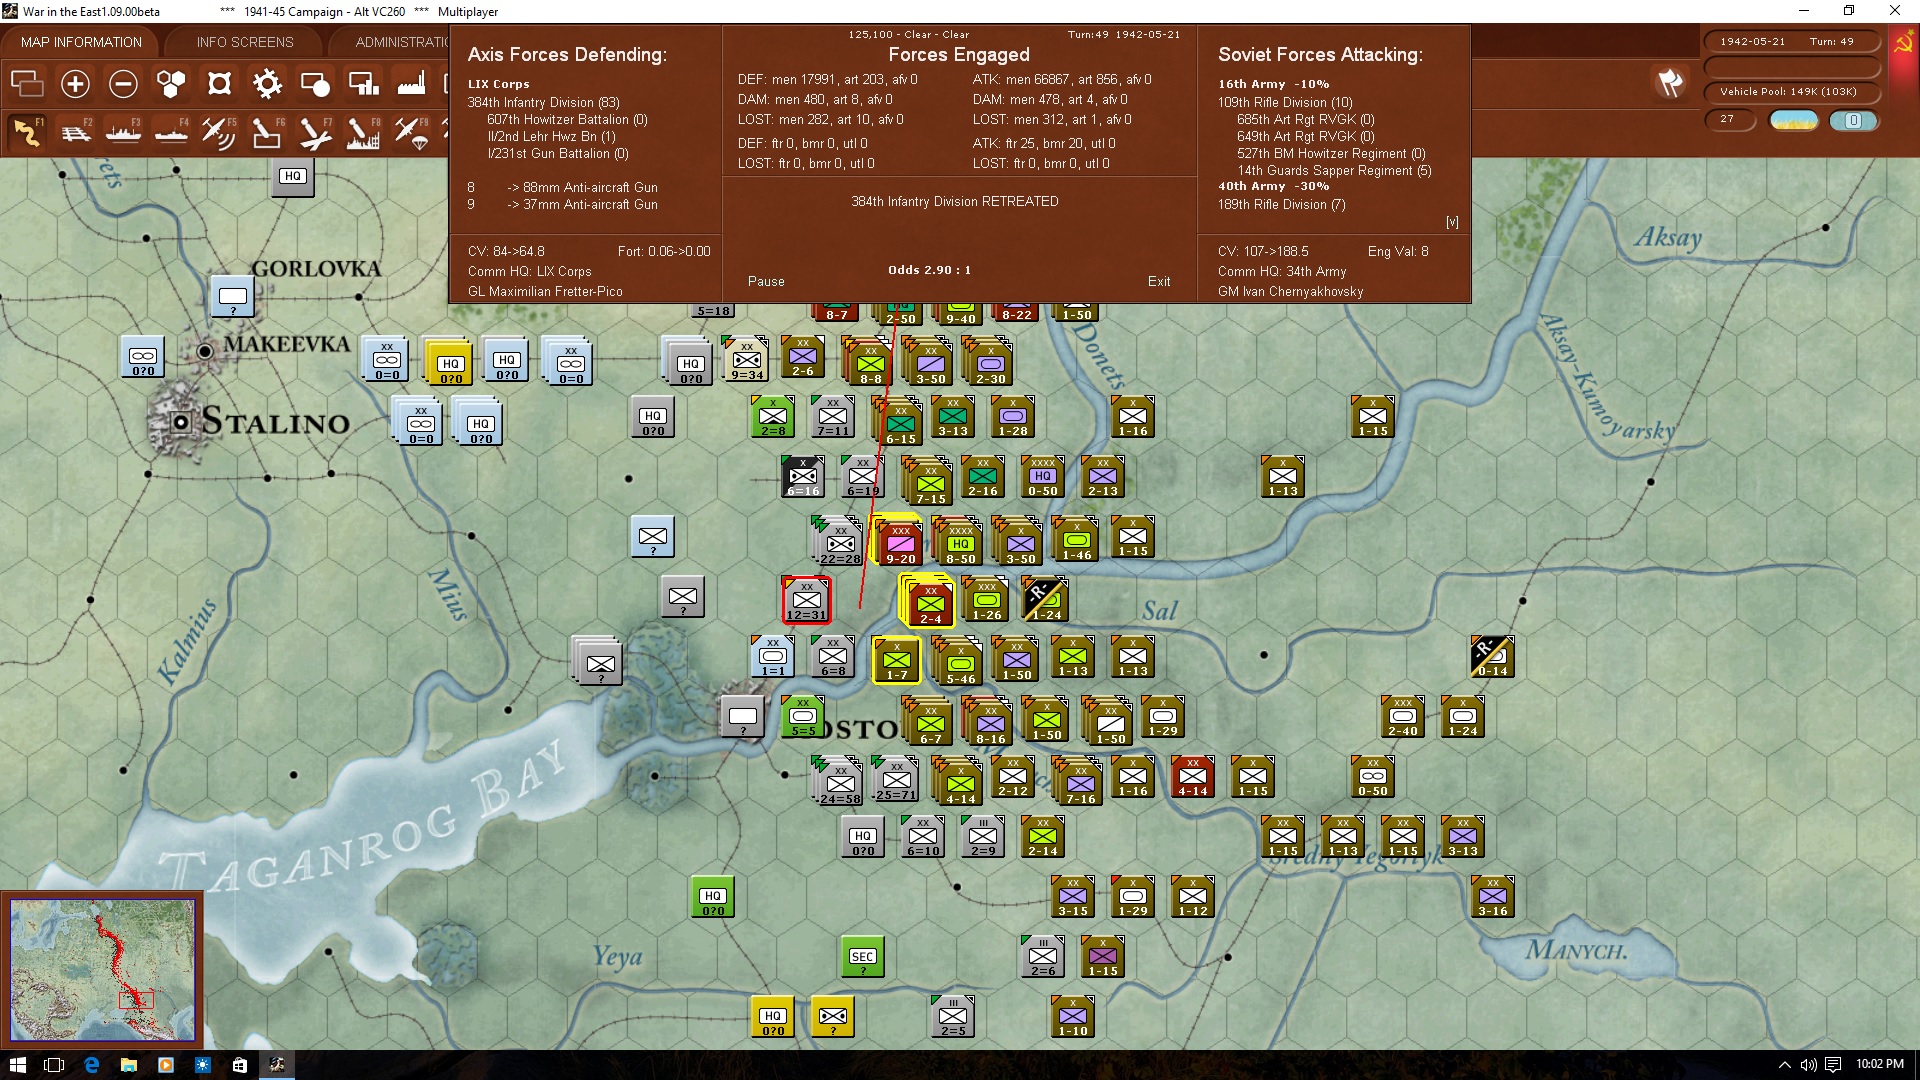
Task: Select F5 air recon mode icon
Action: coord(218,132)
